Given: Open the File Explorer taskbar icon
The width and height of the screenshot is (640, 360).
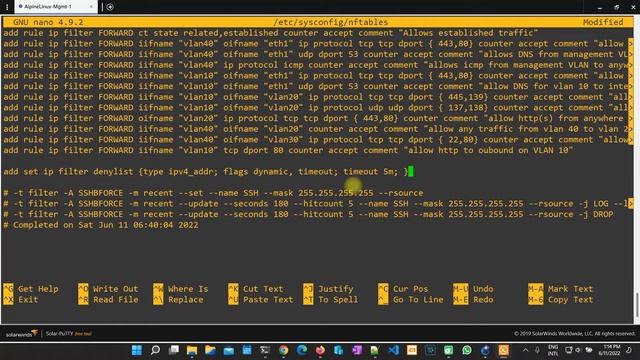Looking at the screenshot, I should tap(192, 350).
